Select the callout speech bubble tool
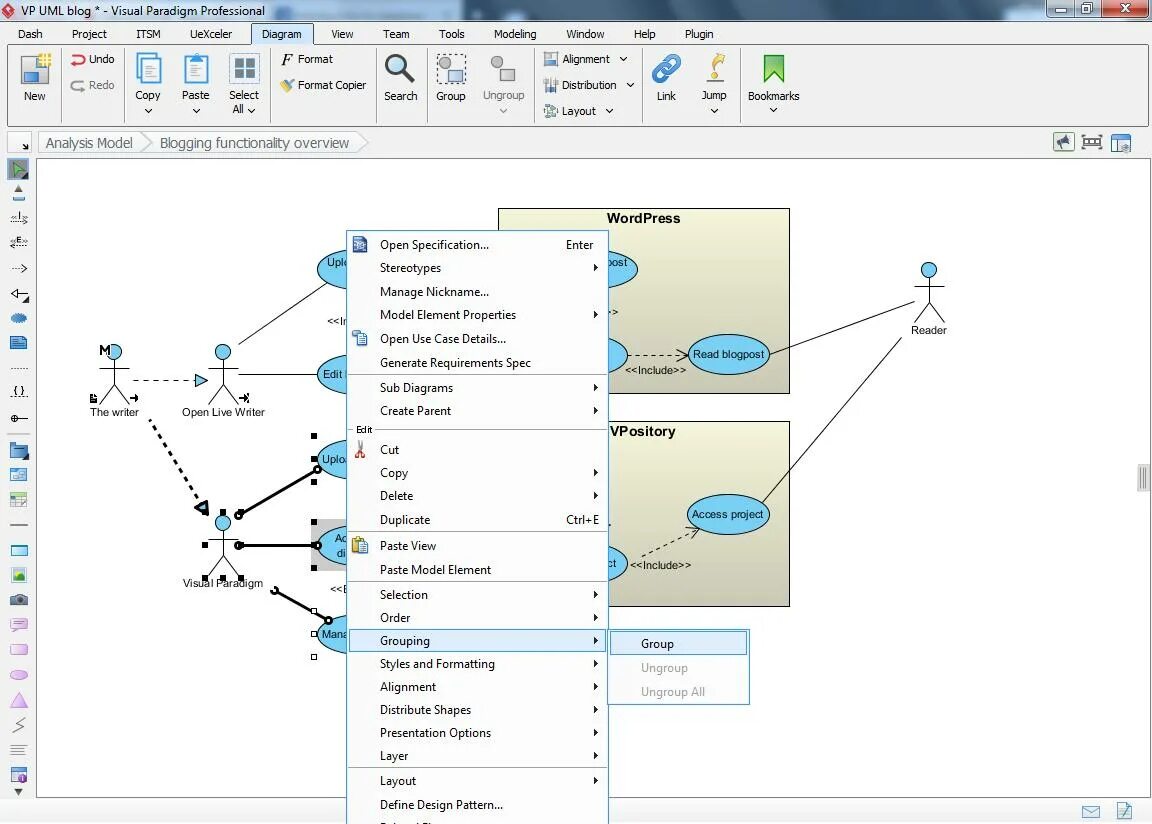 pos(19,625)
